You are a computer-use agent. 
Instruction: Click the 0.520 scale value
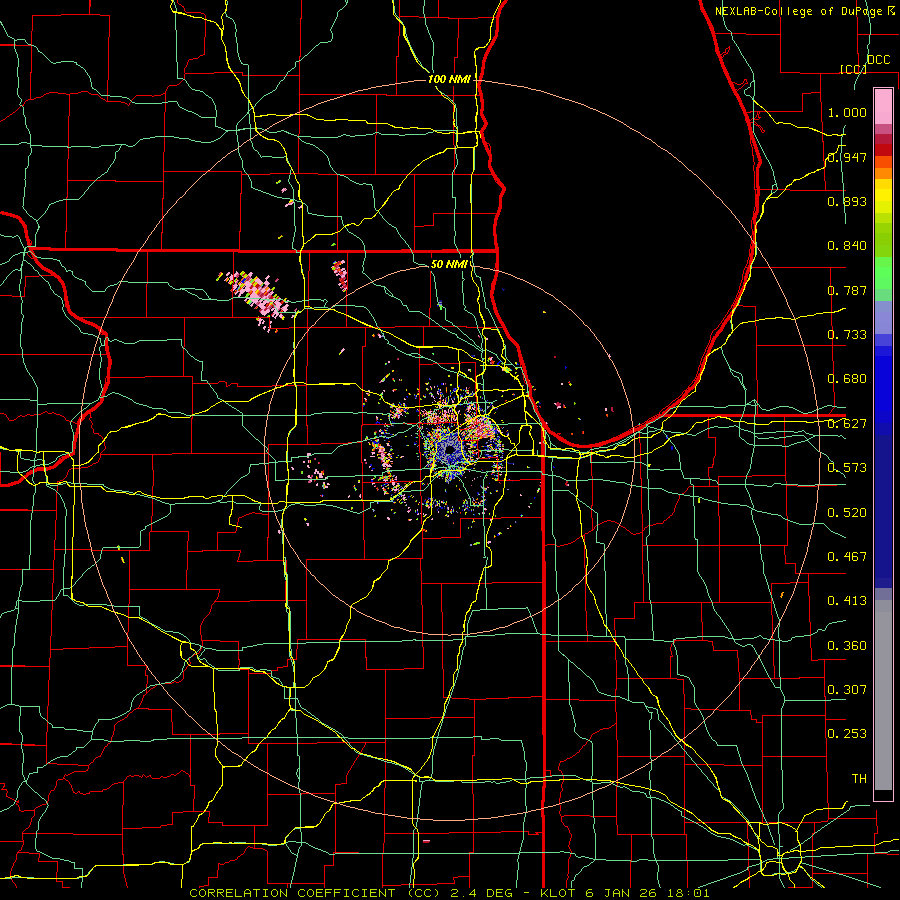(x=847, y=513)
